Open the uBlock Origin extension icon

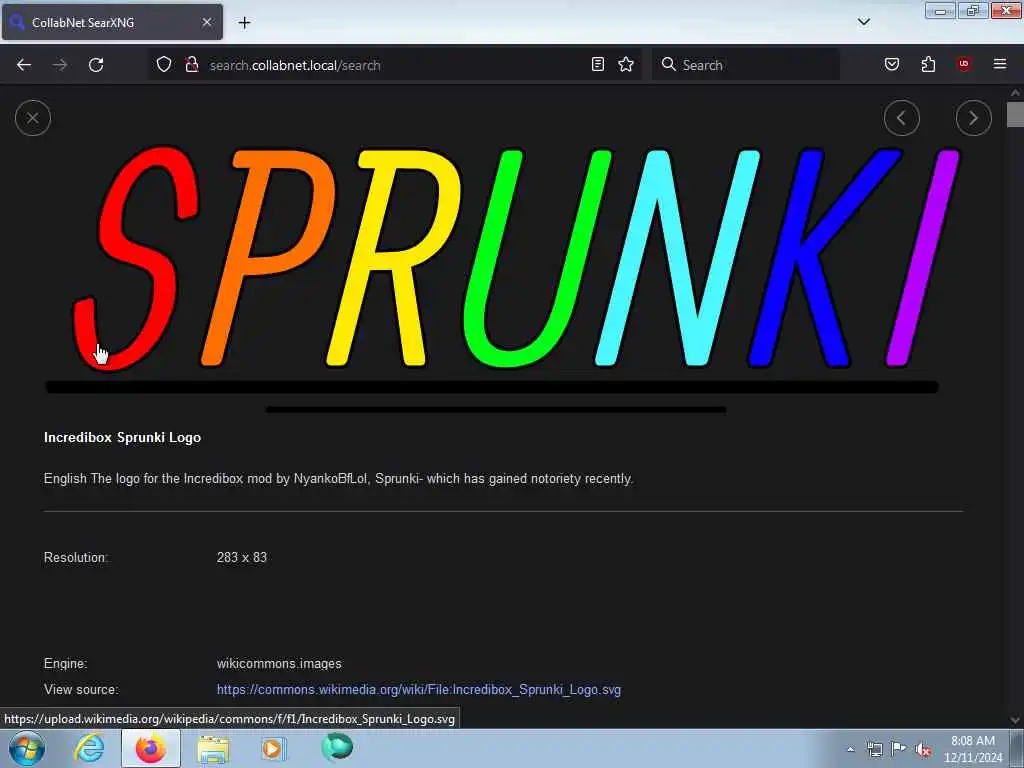point(963,65)
